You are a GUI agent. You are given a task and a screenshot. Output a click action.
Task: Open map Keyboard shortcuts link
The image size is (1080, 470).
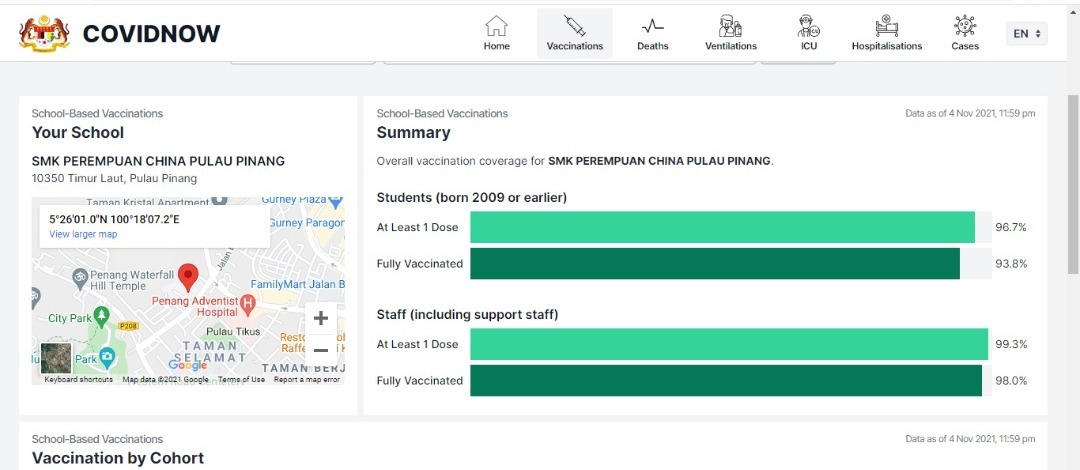[x=79, y=380]
